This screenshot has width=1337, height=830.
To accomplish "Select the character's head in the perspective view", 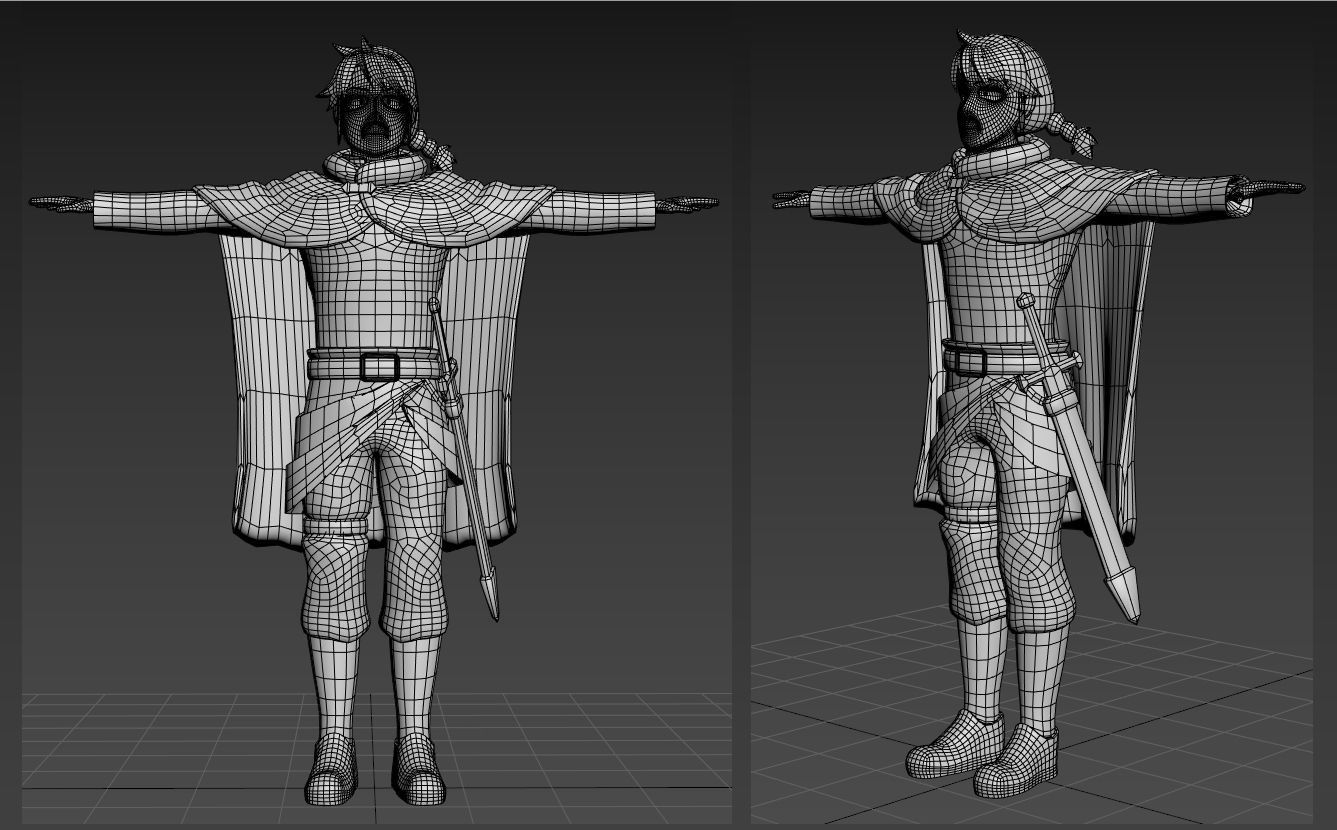I will tap(1000, 92).
